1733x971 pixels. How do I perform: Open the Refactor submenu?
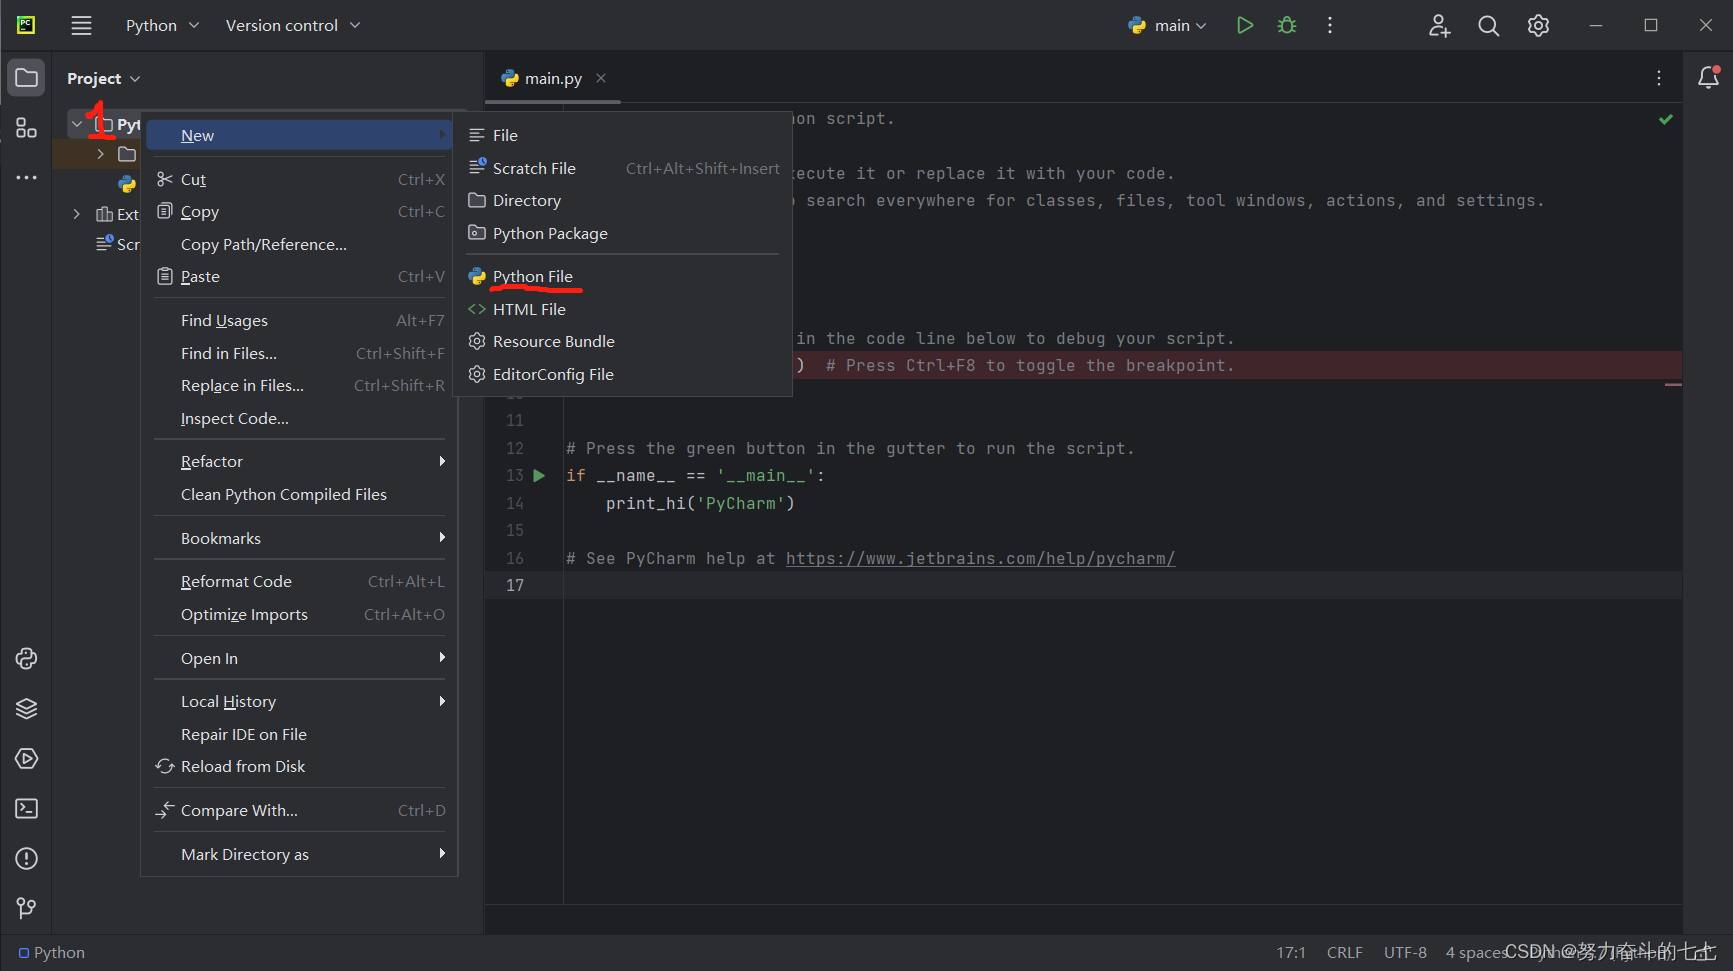click(x=300, y=461)
